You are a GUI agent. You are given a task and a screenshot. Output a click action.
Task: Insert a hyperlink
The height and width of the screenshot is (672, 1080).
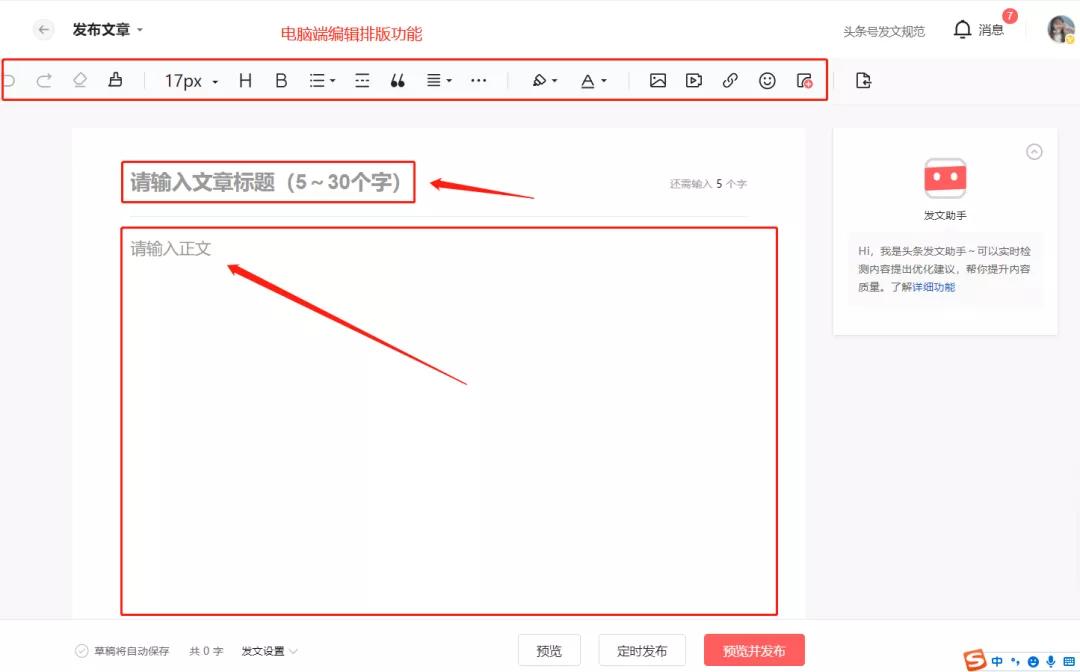[729, 80]
